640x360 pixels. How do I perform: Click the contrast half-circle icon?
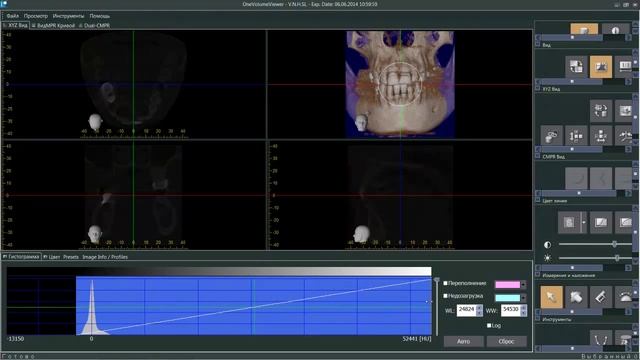(x=547, y=244)
